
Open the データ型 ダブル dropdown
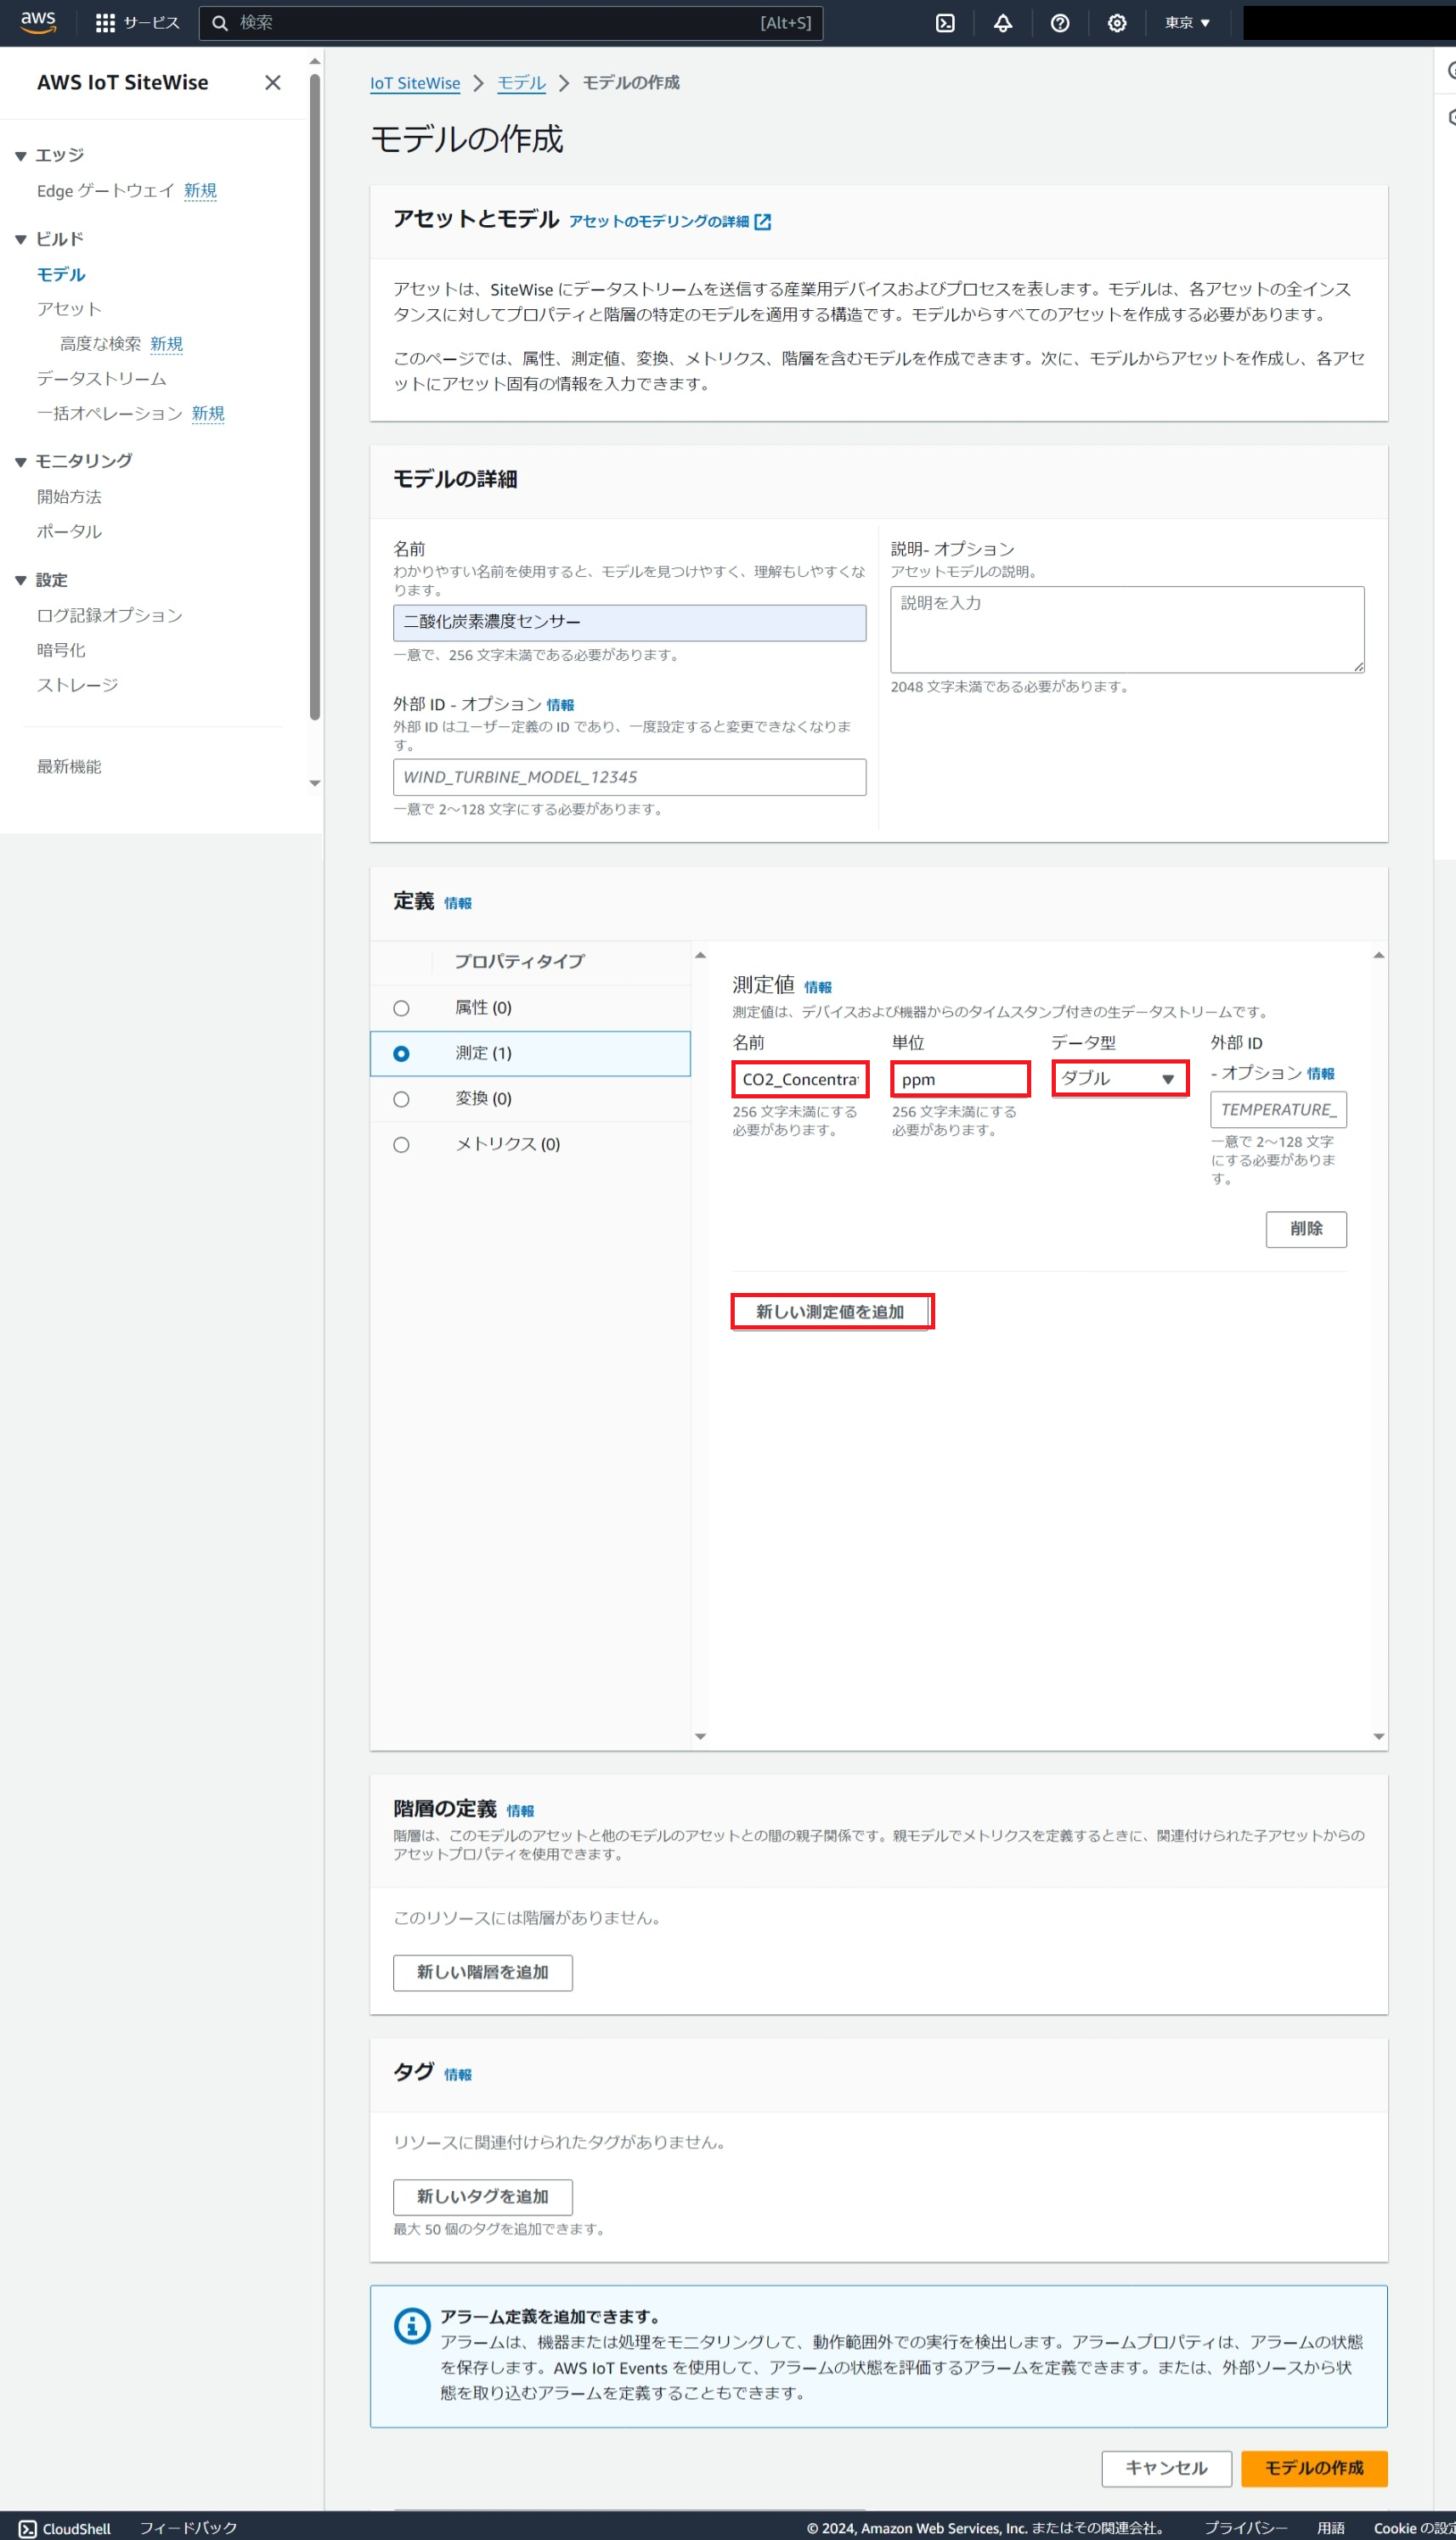(1119, 1079)
